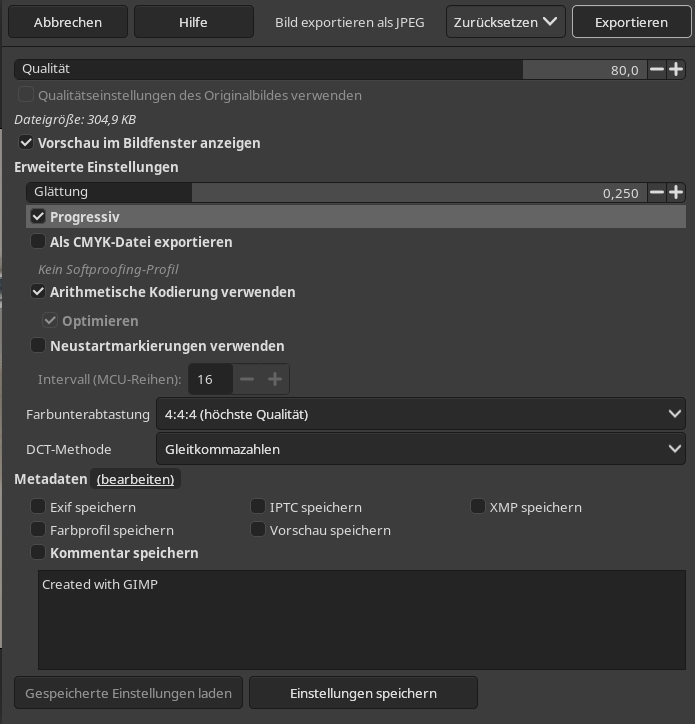The image size is (695, 724).
Task: Uncheck Arithmetische Kodierung verwenden
Action: (x=38, y=291)
